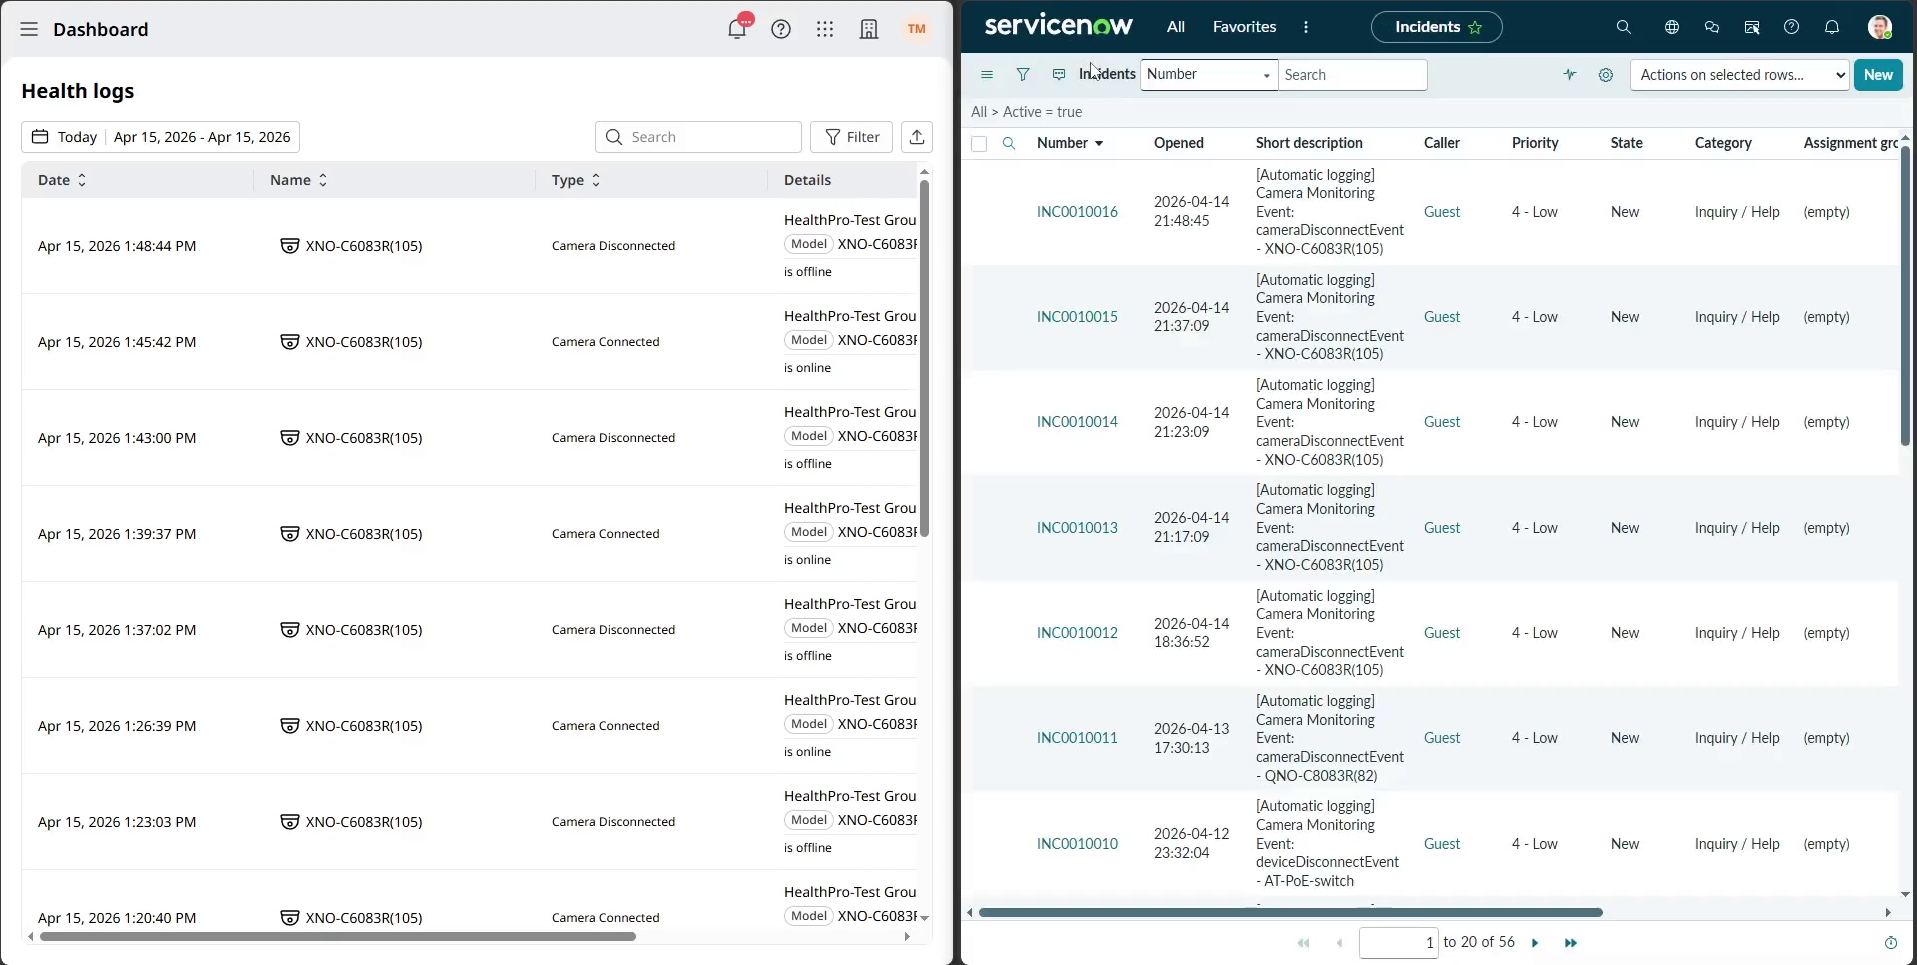The image size is (1917, 965).
Task: Click the Category column header
Action: pos(1723,143)
